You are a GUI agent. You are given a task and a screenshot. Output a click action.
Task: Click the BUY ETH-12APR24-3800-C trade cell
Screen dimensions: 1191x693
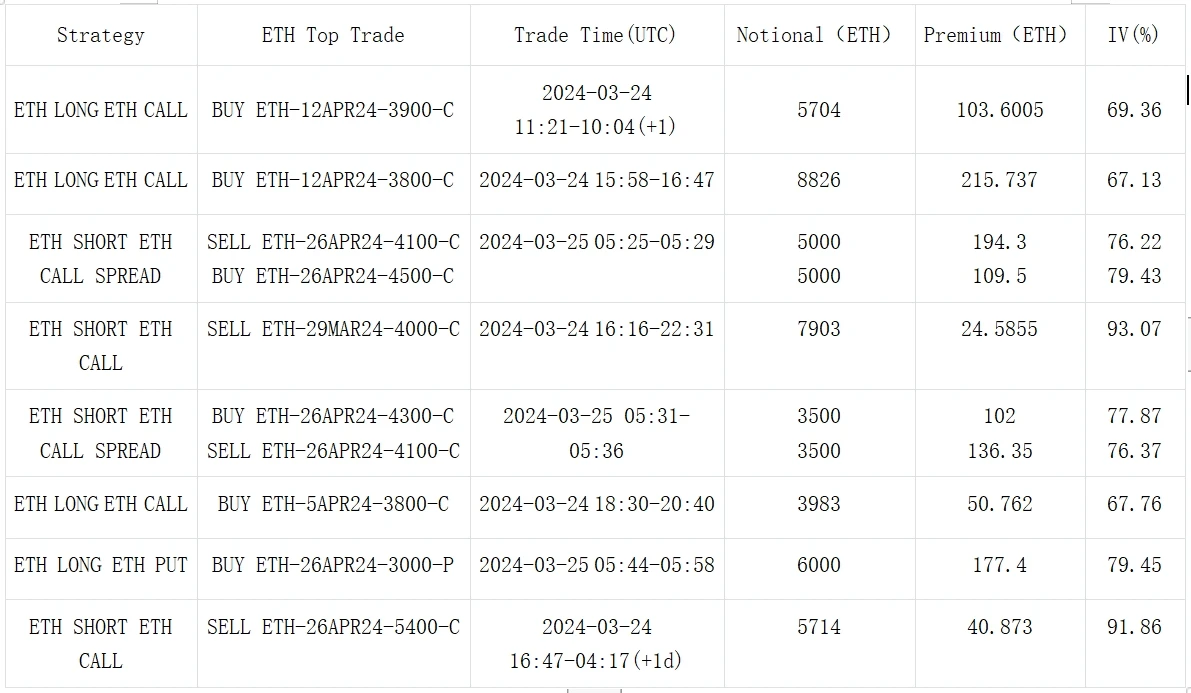coord(333,180)
